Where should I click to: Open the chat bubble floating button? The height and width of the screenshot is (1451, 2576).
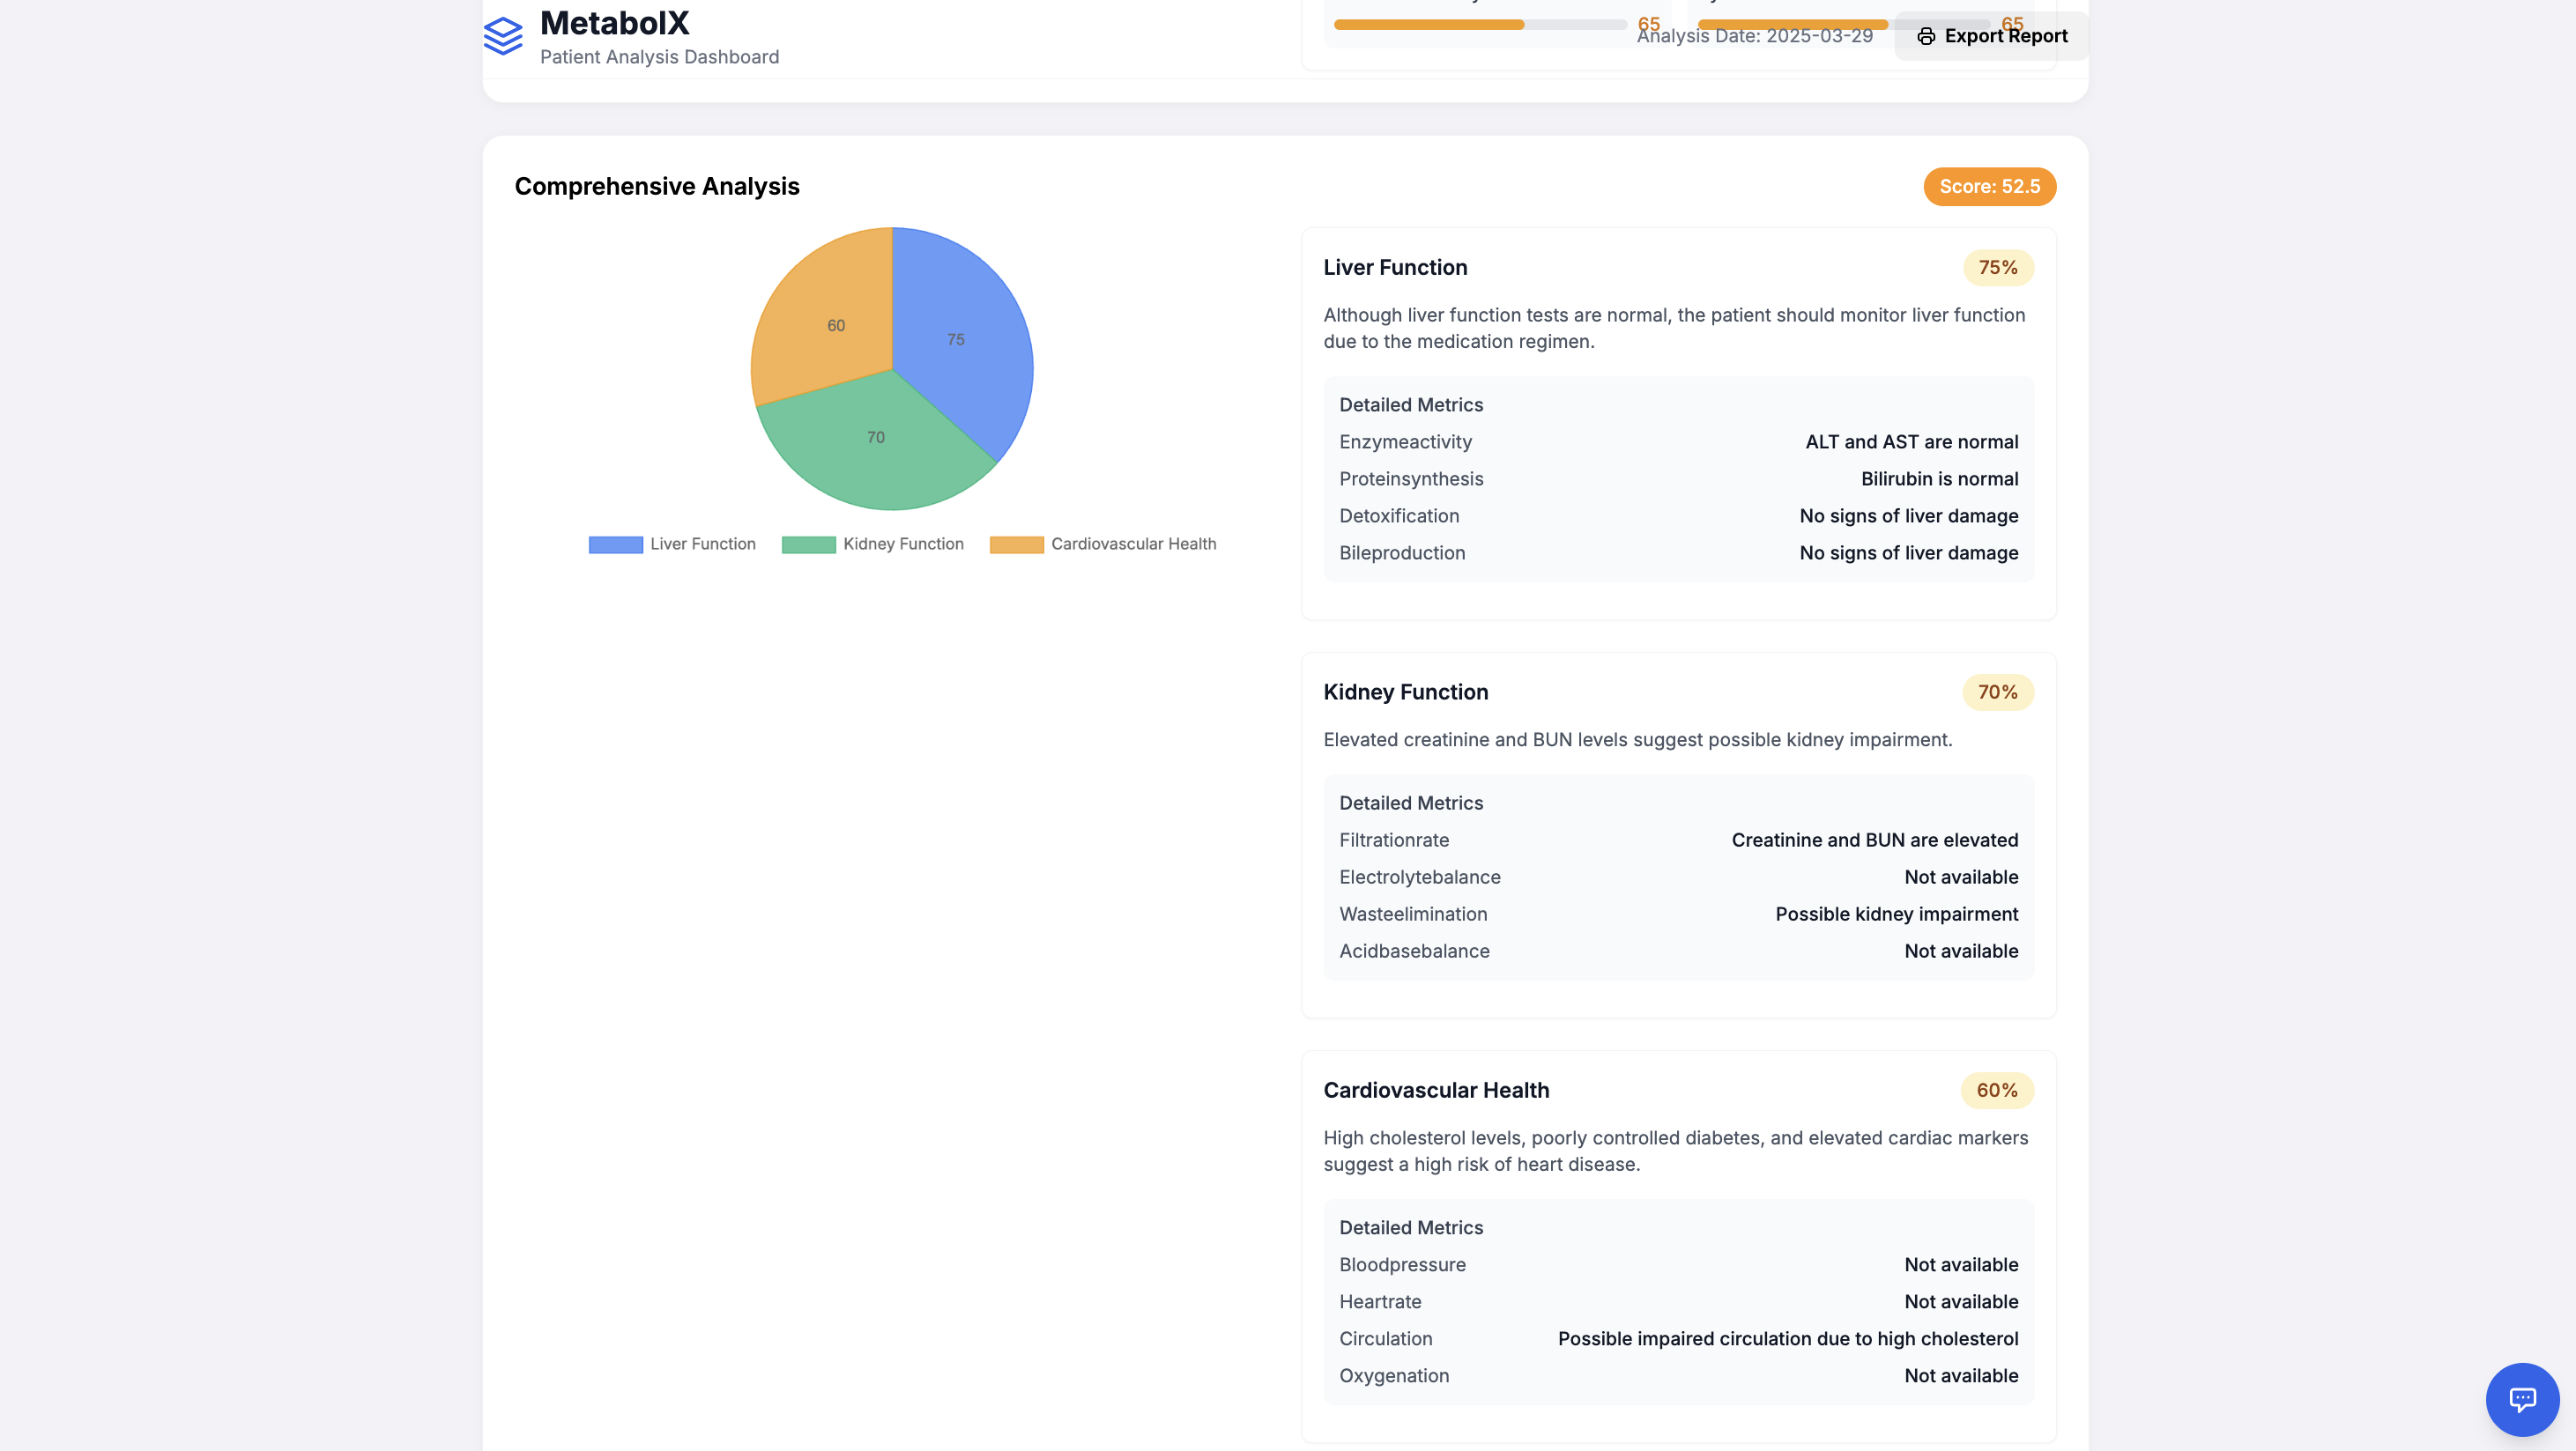coord(2521,1398)
